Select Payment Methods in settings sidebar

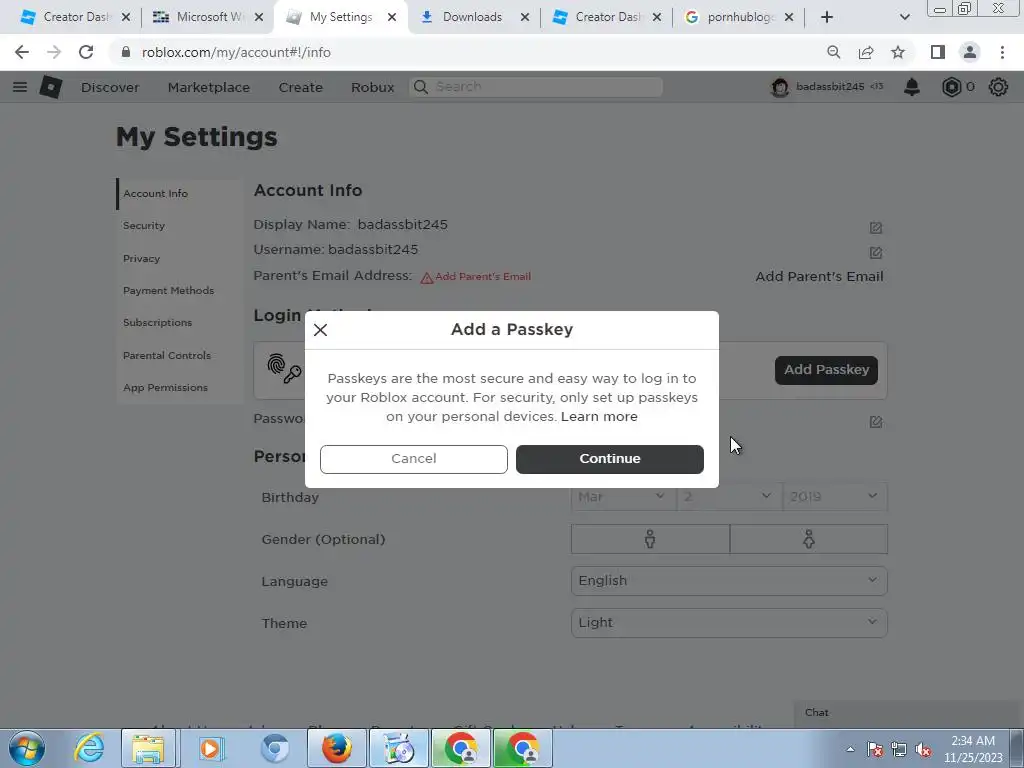[168, 291]
